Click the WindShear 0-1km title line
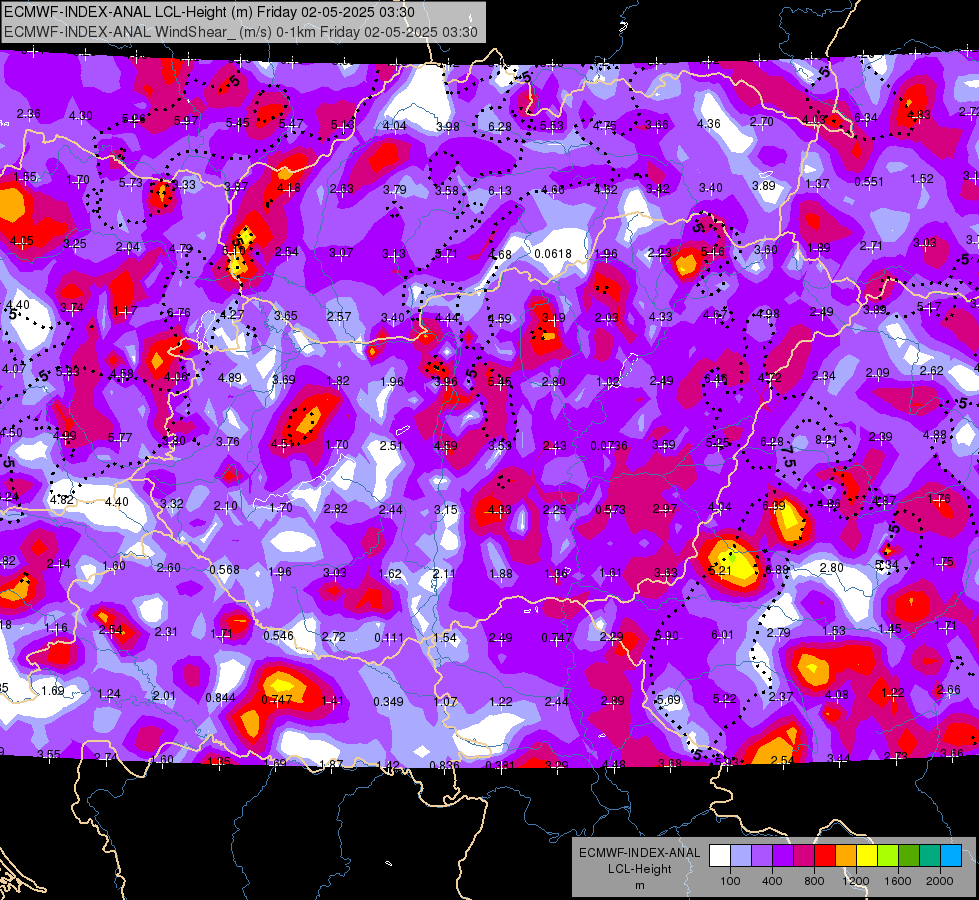 (241, 32)
